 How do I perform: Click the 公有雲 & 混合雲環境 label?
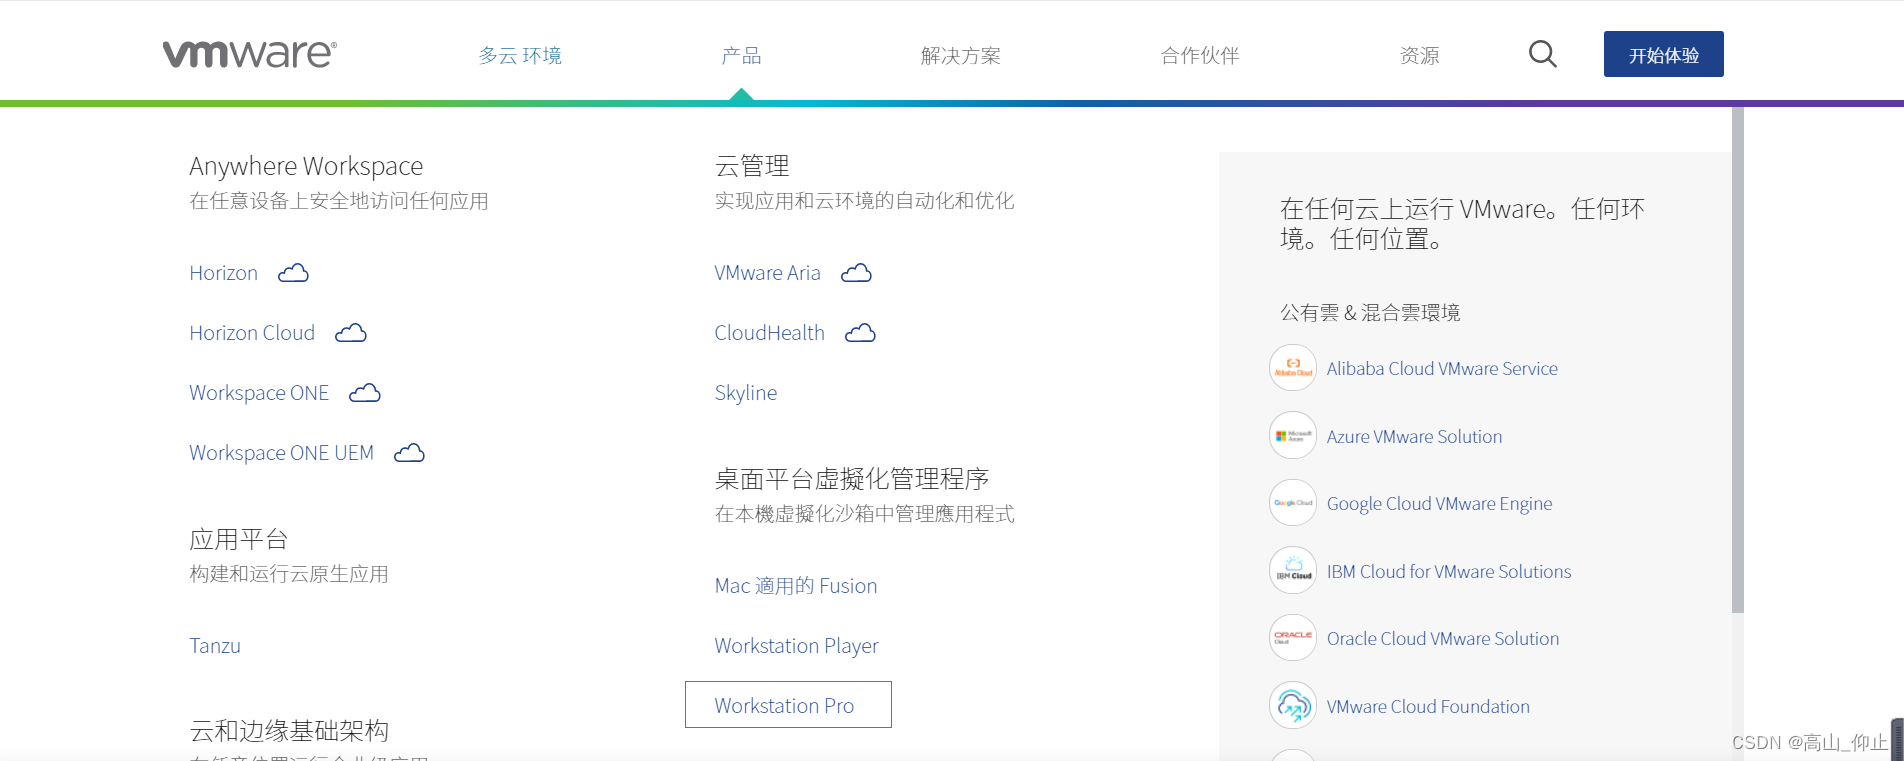tap(1370, 313)
